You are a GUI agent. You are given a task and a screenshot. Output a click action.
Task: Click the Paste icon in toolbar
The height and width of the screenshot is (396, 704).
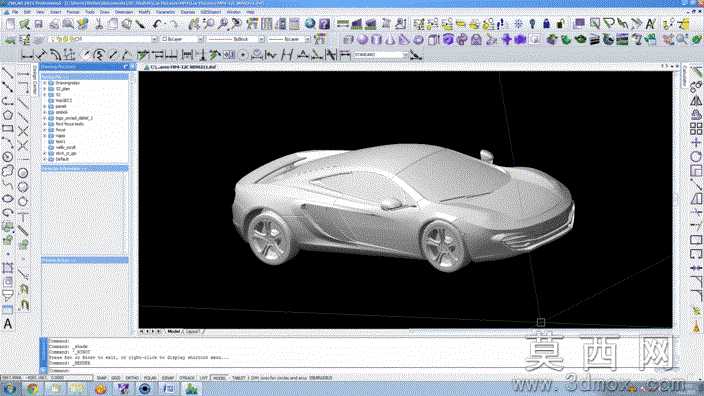click(127, 24)
